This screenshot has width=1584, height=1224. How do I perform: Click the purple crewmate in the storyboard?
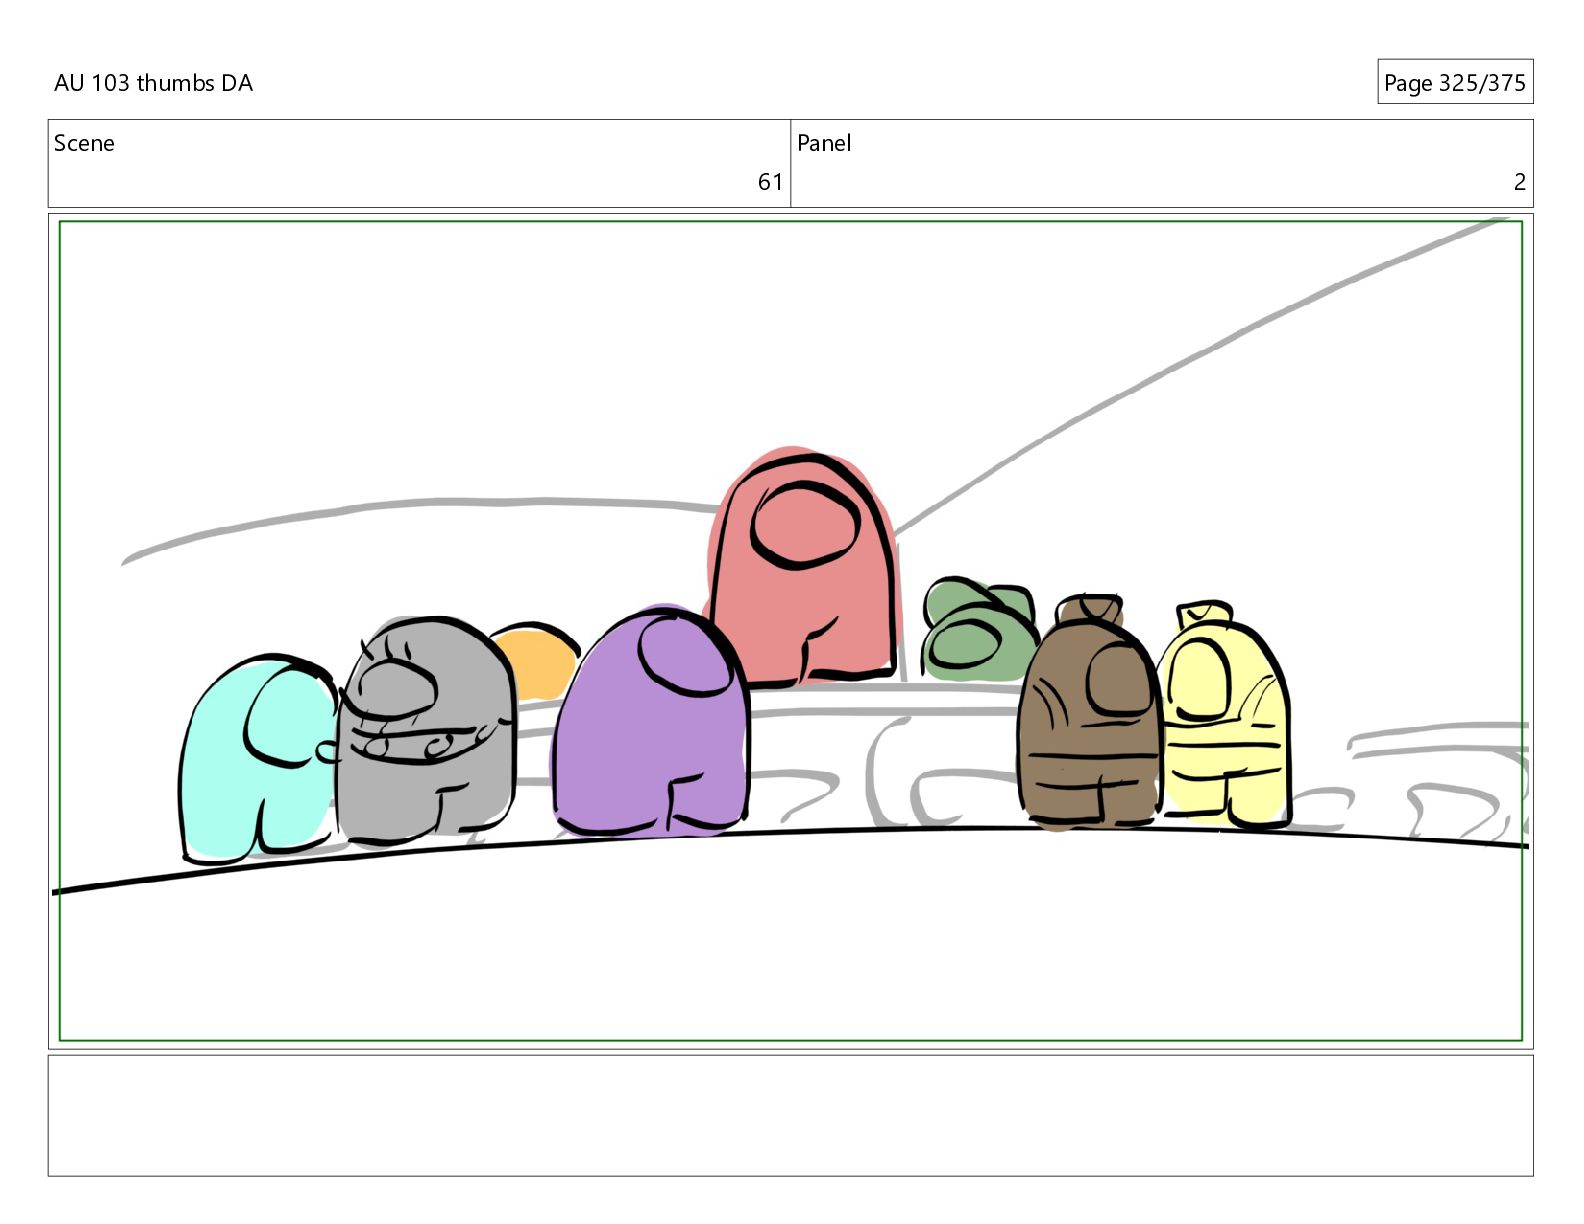(650, 722)
